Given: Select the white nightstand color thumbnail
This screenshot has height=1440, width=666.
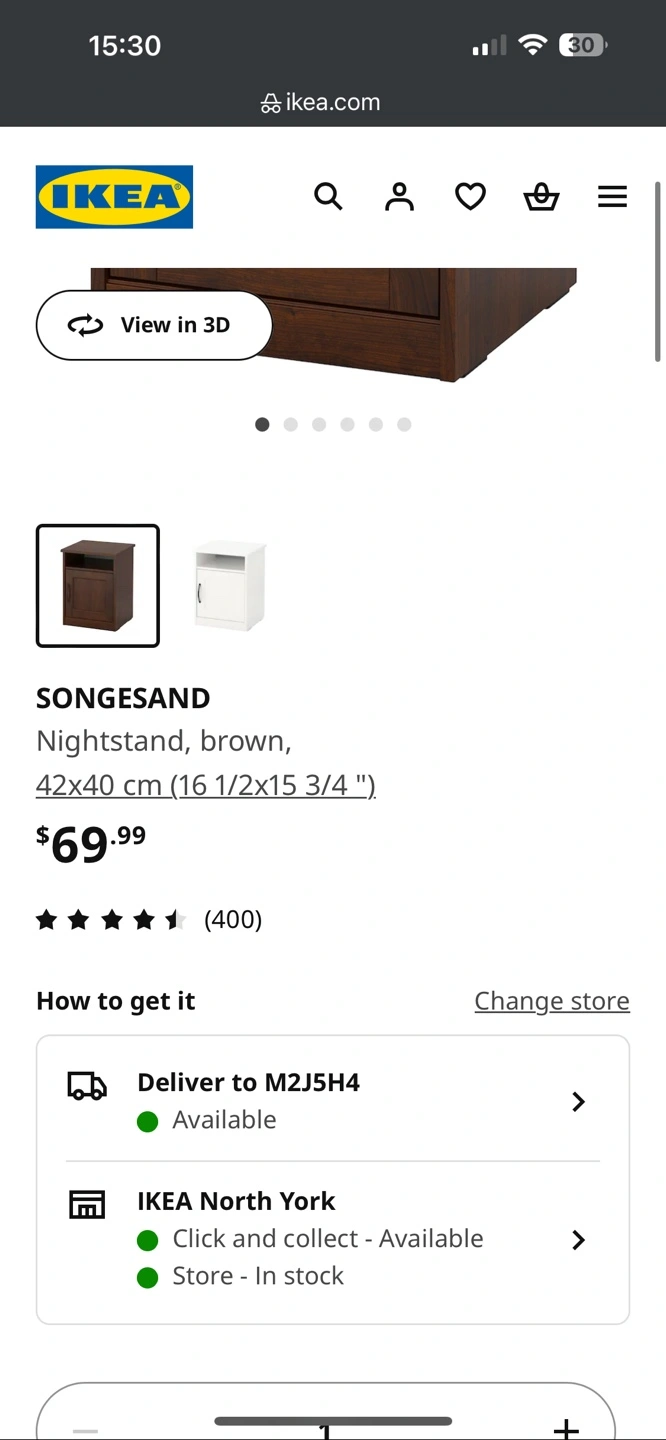Looking at the screenshot, I should coord(230,586).
